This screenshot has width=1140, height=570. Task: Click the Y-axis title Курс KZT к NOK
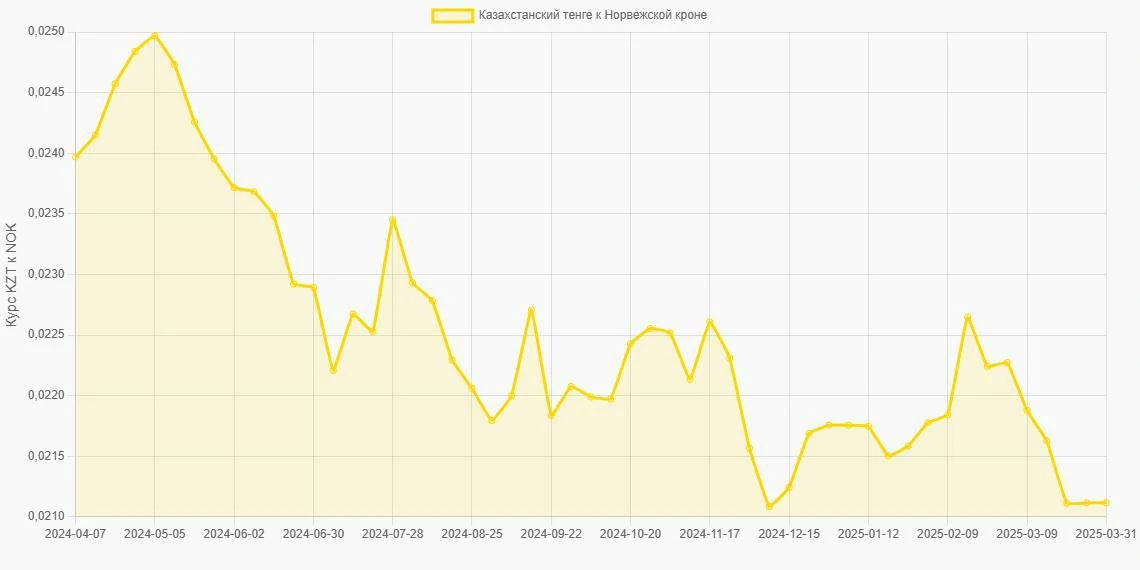[x=12, y=274]
